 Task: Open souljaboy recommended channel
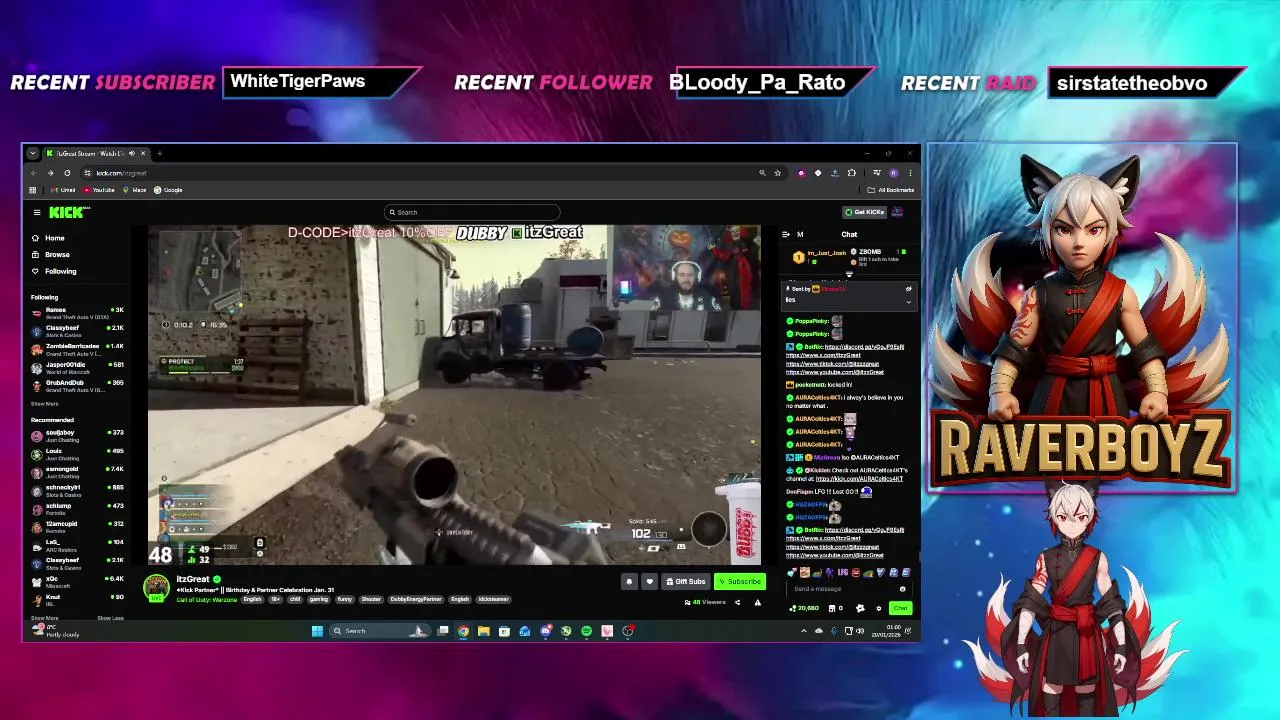[77, 435]
